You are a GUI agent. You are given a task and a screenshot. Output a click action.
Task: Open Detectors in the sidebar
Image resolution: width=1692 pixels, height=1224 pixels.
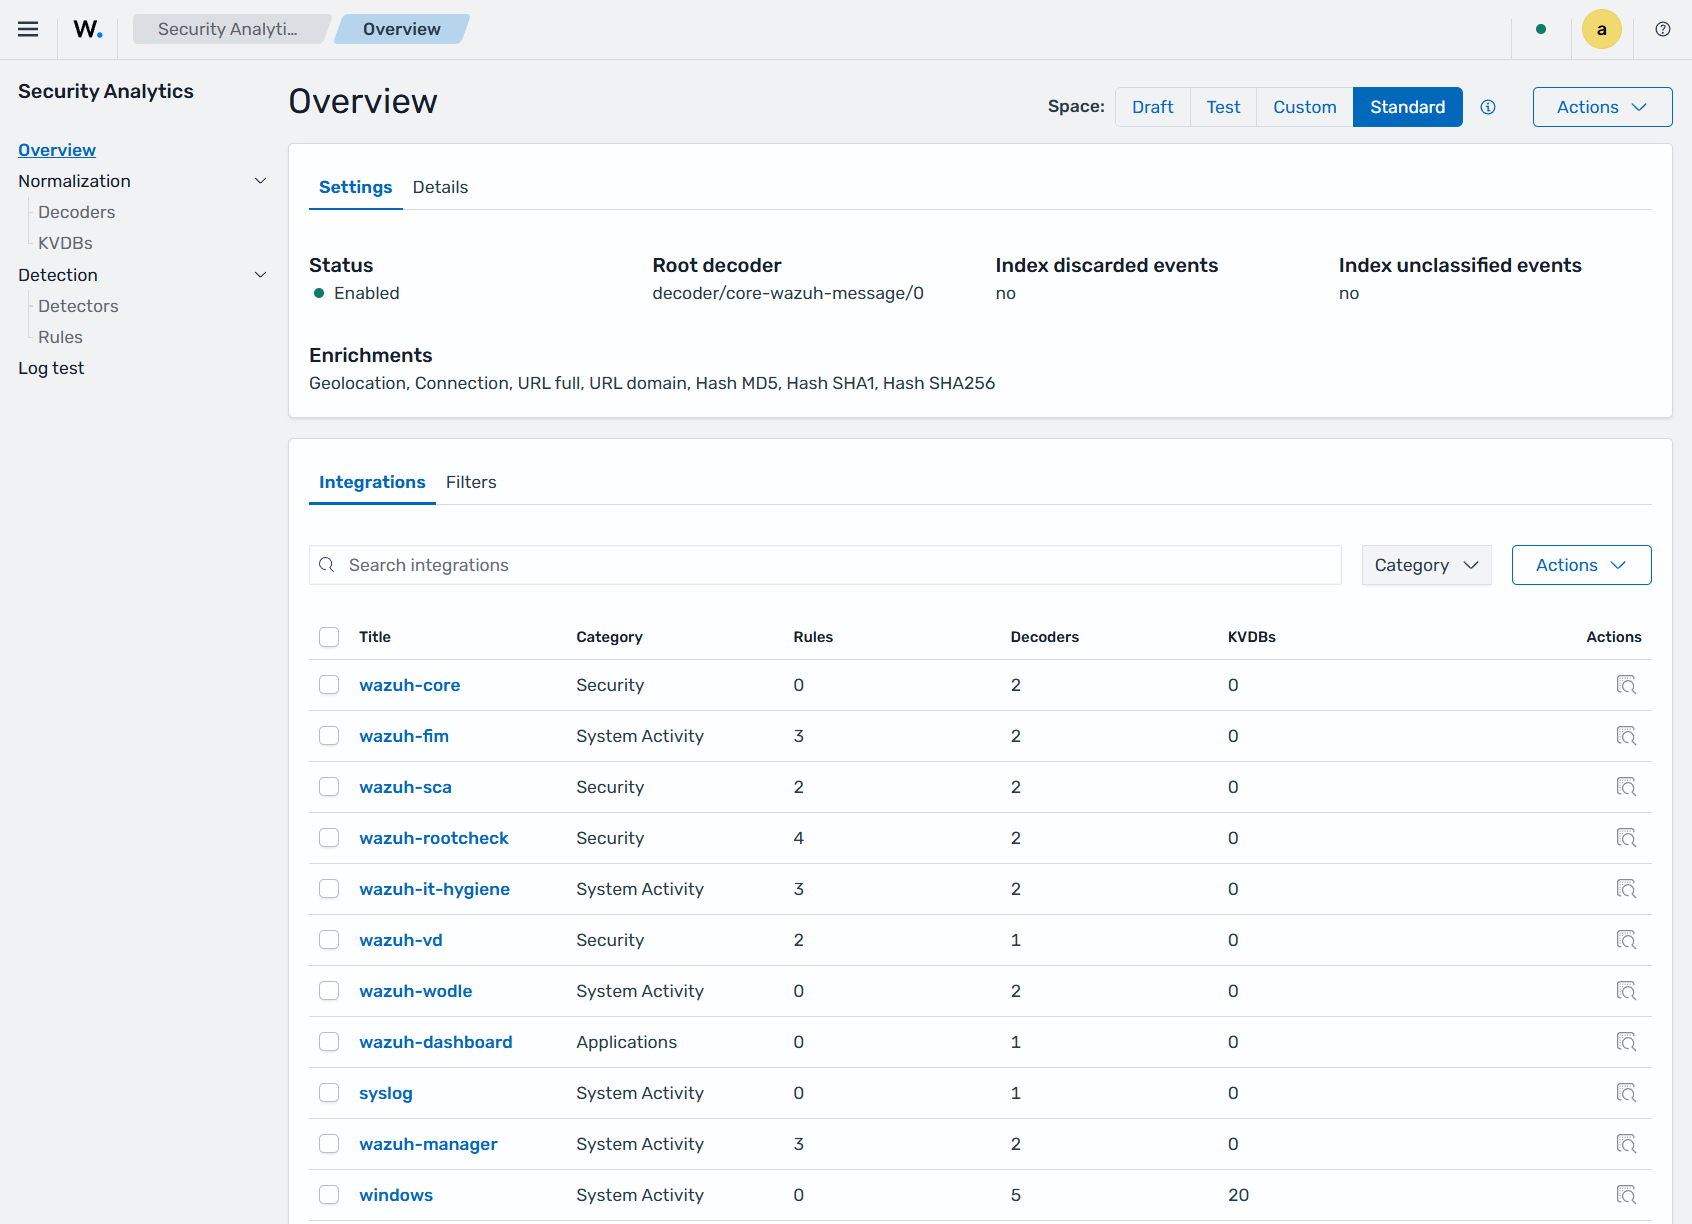pos(78,306)
